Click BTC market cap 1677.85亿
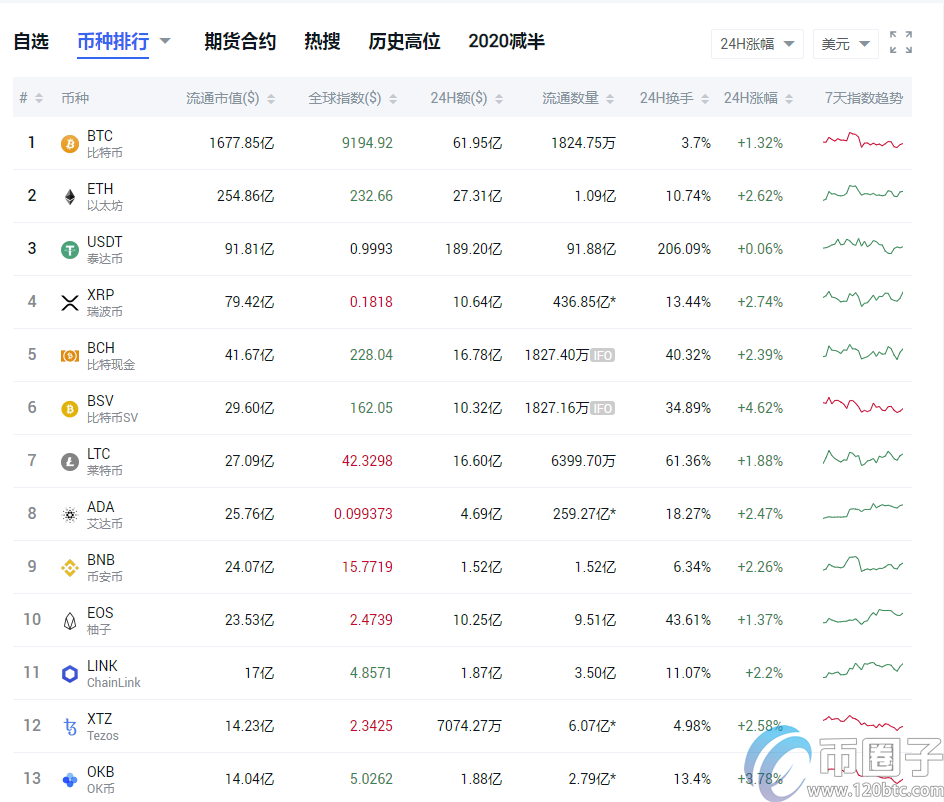This screenshot has height=802, width=944. [x=241, y=143]
